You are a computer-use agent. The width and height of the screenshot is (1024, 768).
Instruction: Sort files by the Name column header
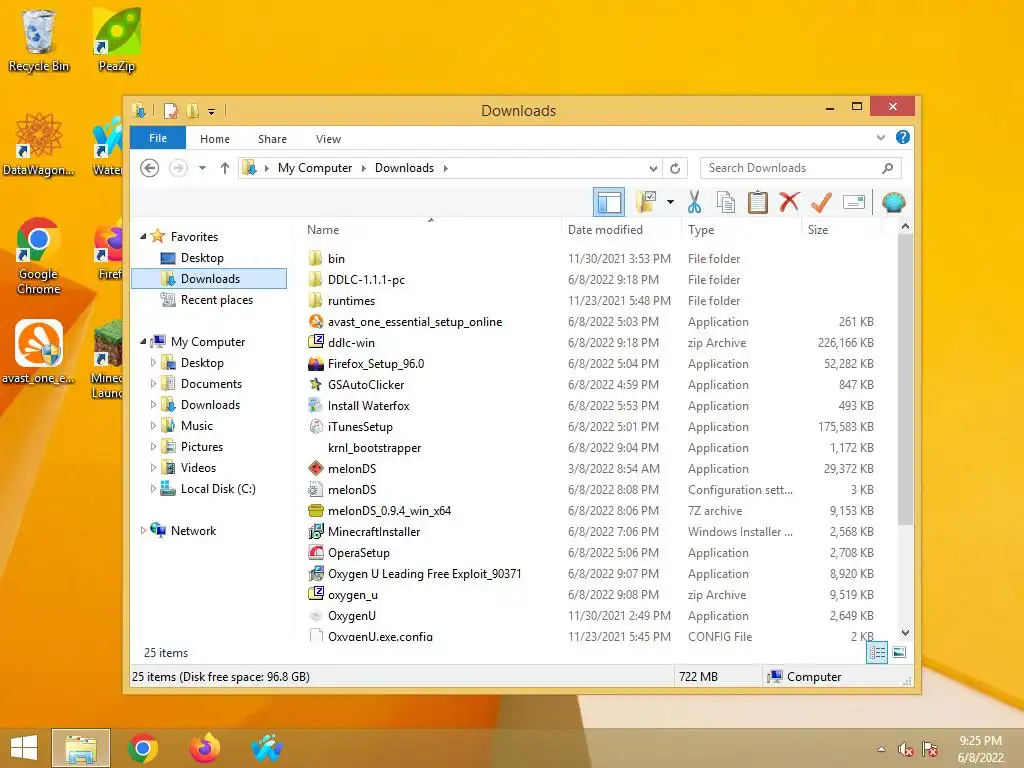[431, 229]
